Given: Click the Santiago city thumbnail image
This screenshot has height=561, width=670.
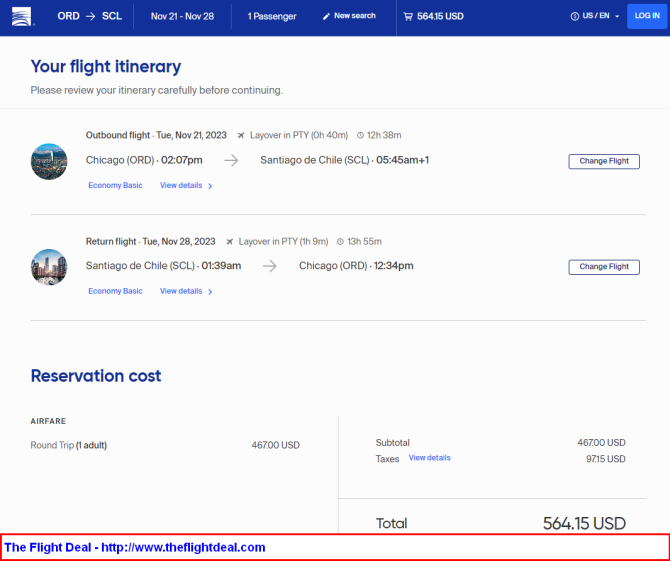Looking at the screenshot, I should pyautogui.click(x=49, y=162).
